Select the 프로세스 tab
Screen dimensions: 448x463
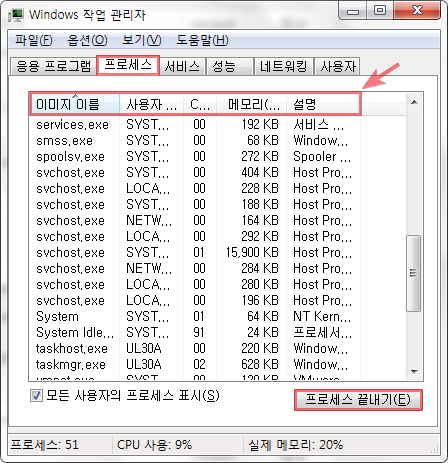[x=128, y=65]
